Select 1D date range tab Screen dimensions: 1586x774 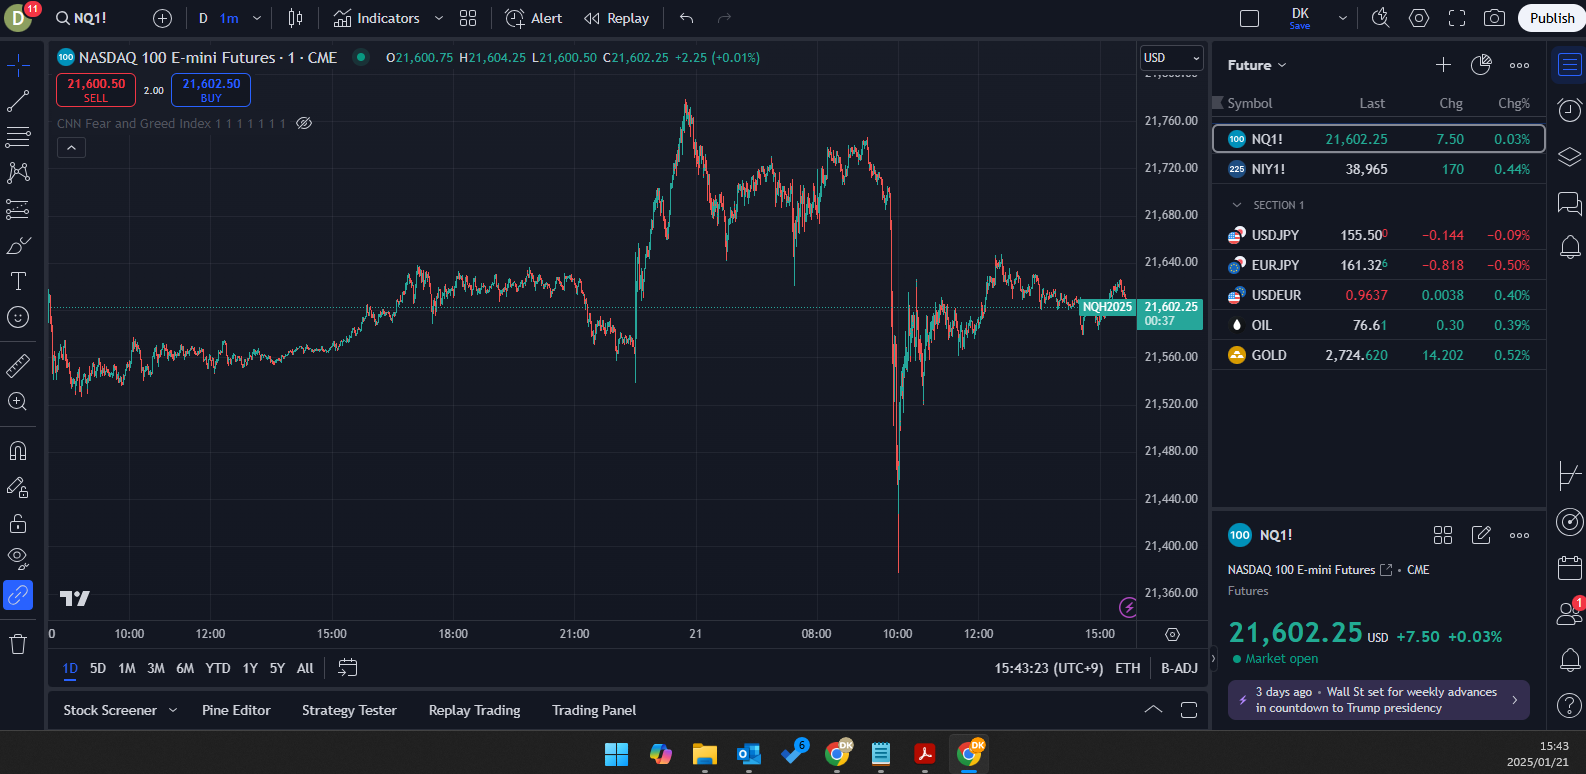[70, 668]
